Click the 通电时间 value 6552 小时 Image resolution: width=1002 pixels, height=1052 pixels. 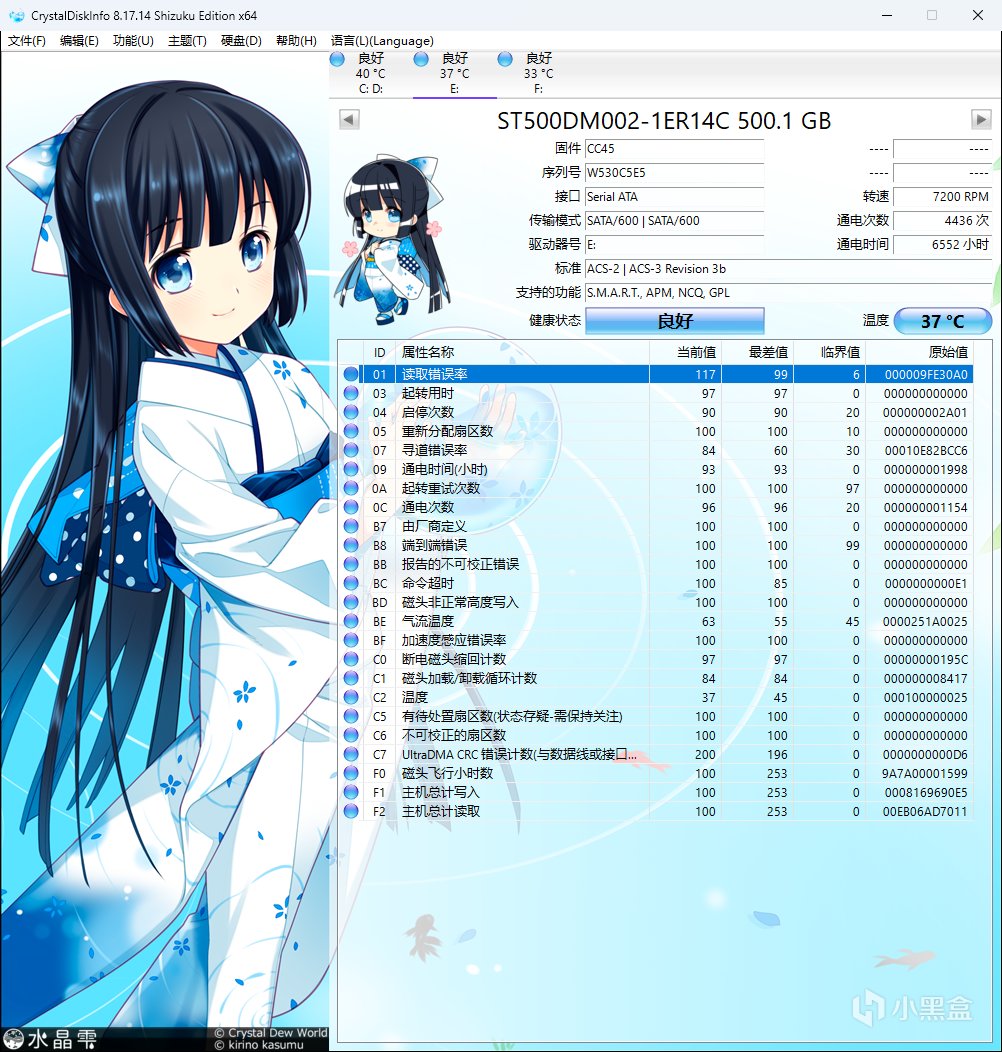(x=942, y=245)
